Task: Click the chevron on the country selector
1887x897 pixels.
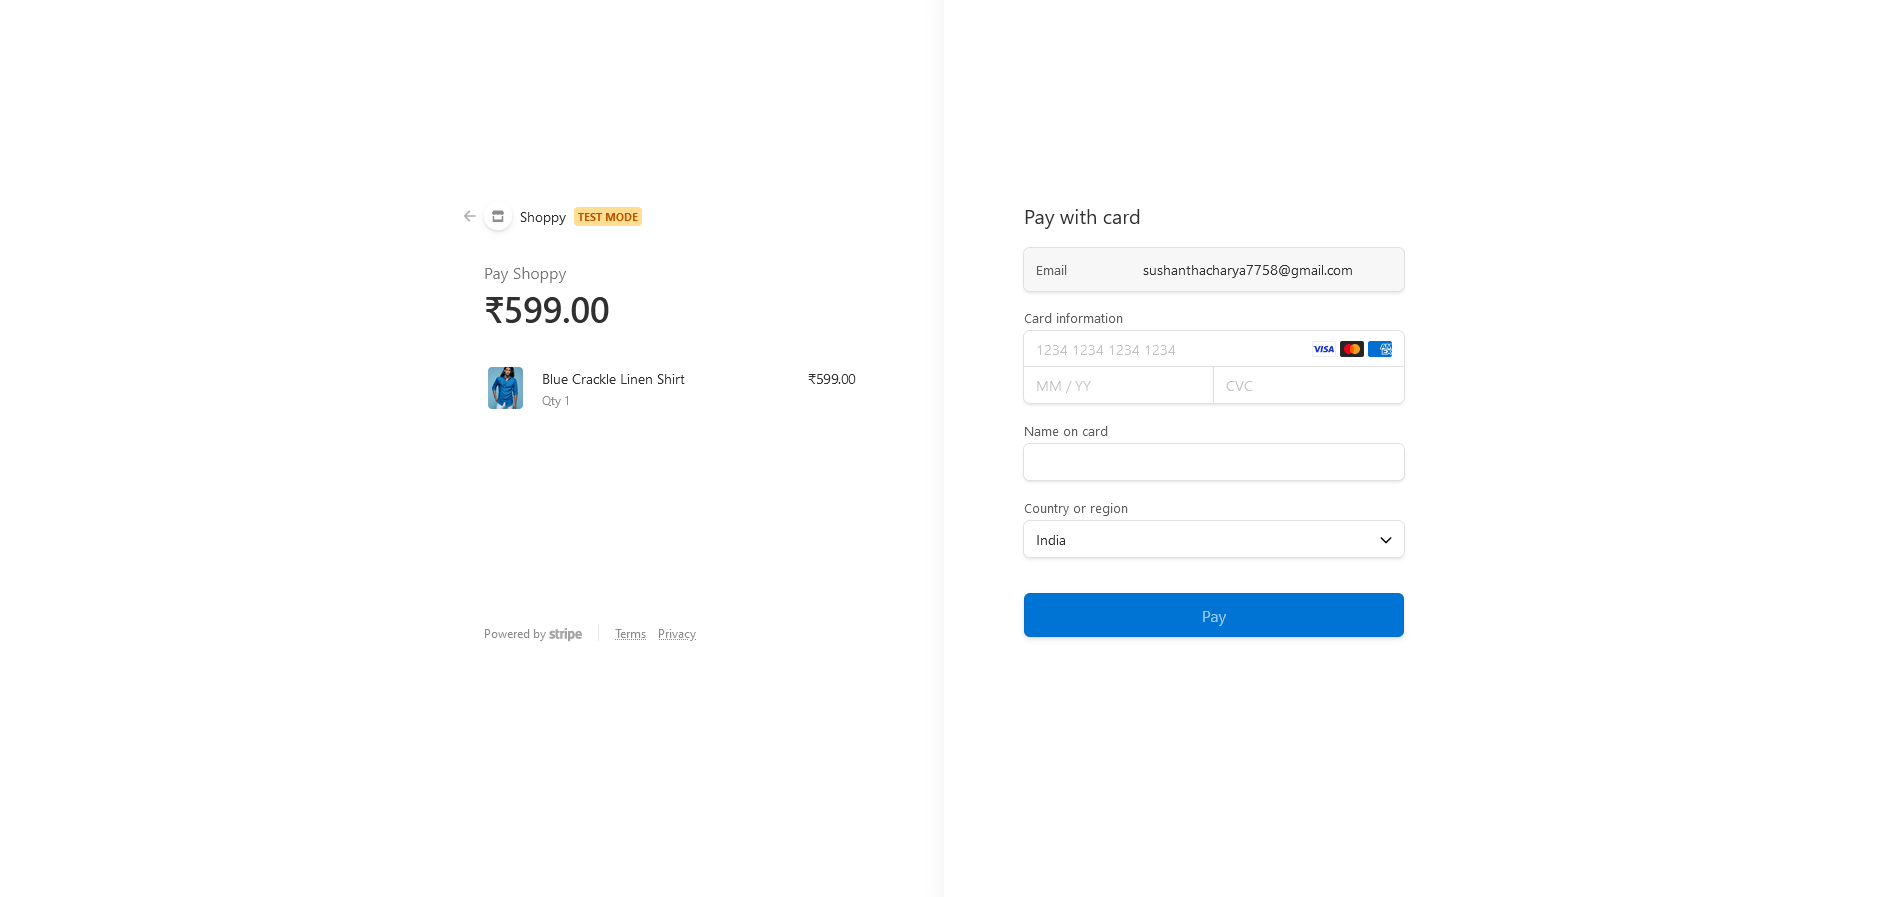Action: [1385, 539]
